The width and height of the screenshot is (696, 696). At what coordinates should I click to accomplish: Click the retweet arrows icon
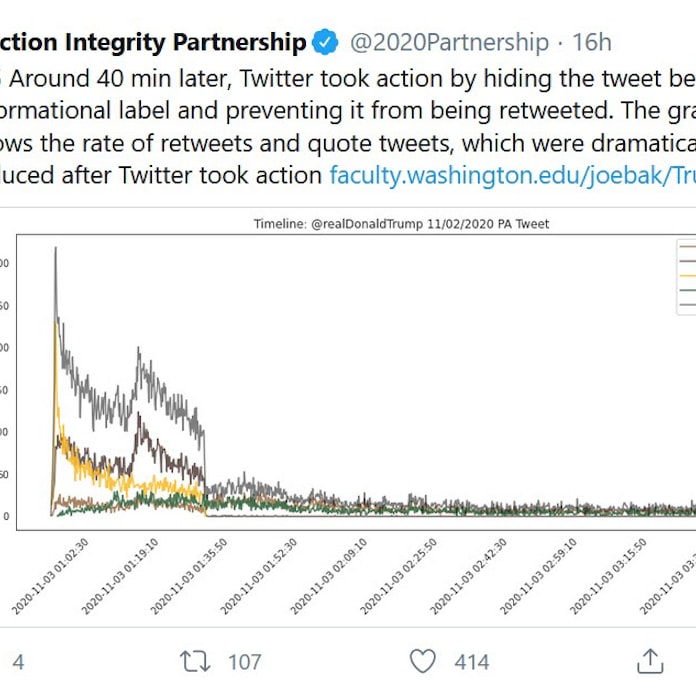coord(194,661)
